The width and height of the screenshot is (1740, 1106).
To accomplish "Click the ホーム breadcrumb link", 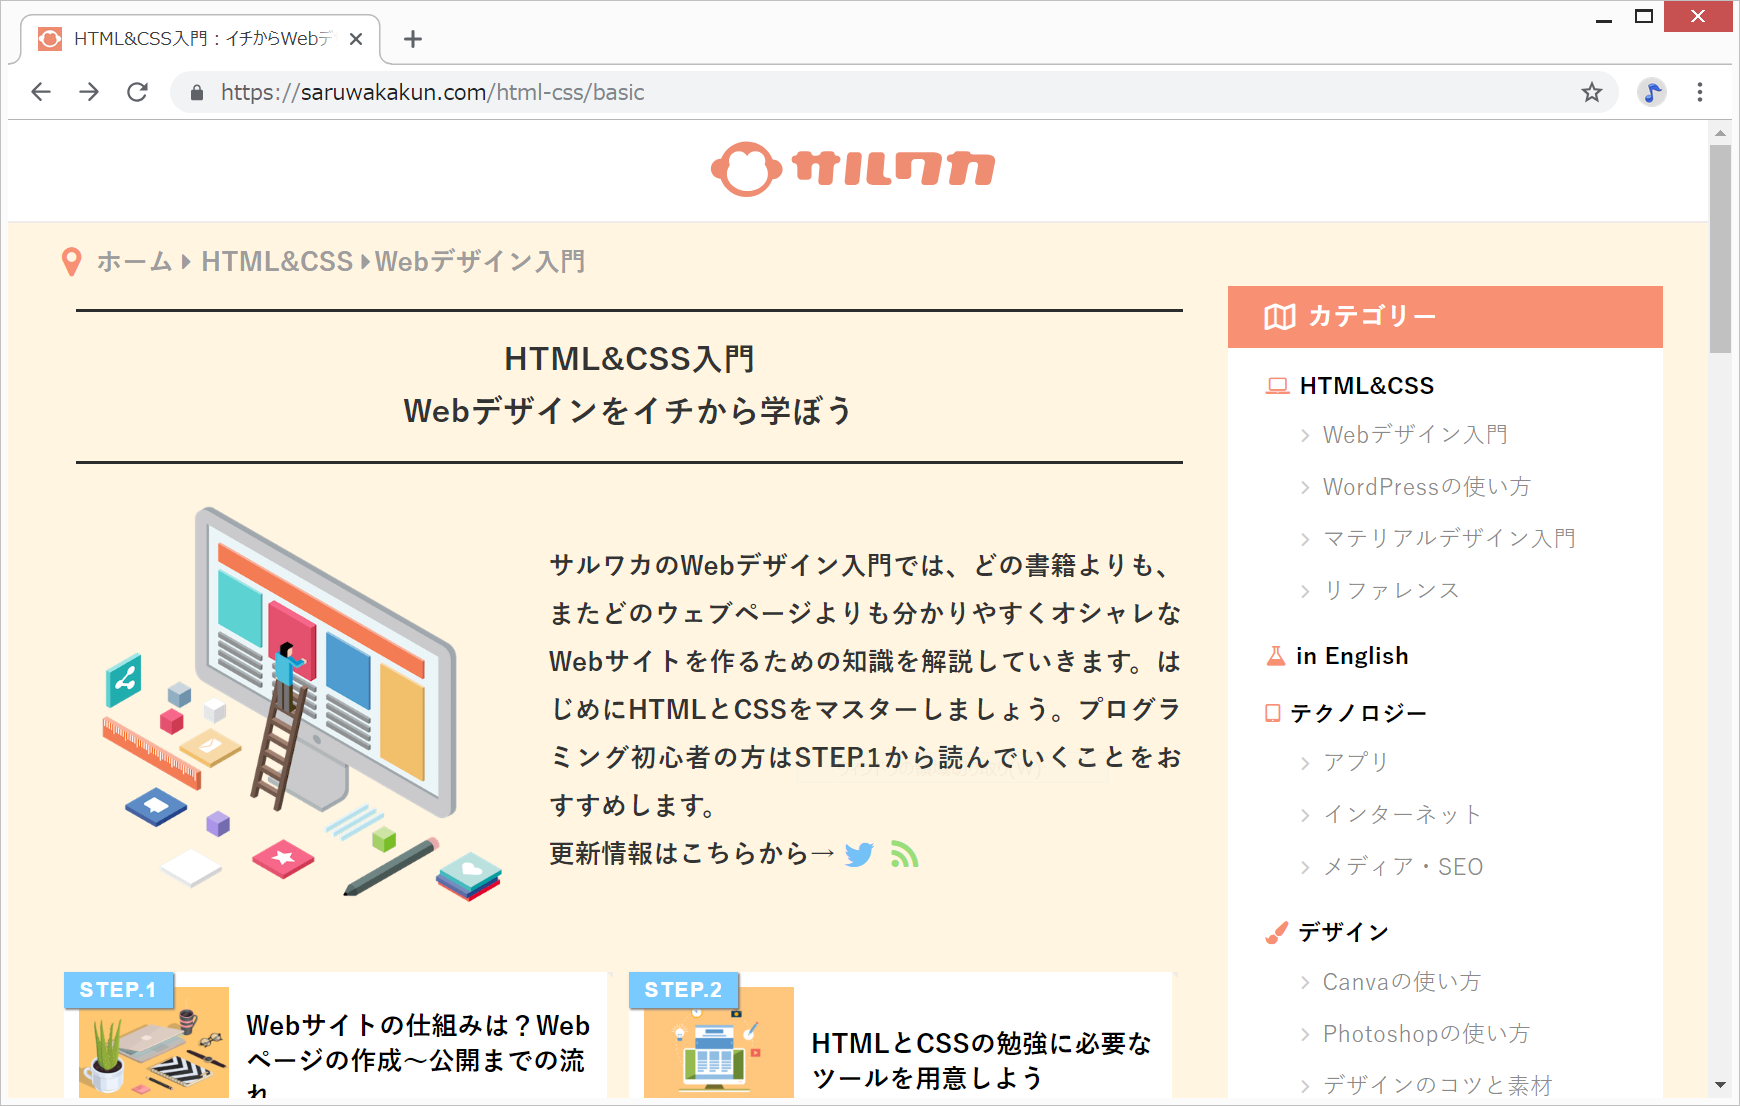I will click(x=134, y=262).
